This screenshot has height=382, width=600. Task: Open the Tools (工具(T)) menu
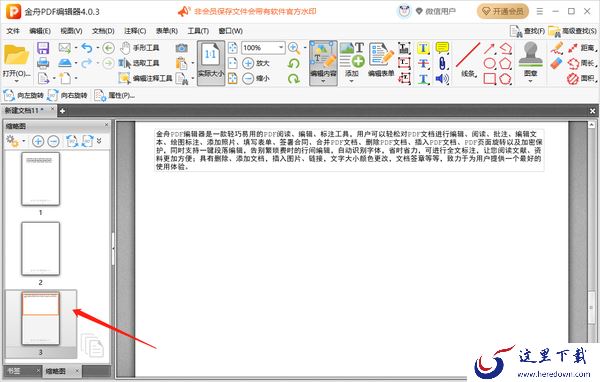pos(198,31)
